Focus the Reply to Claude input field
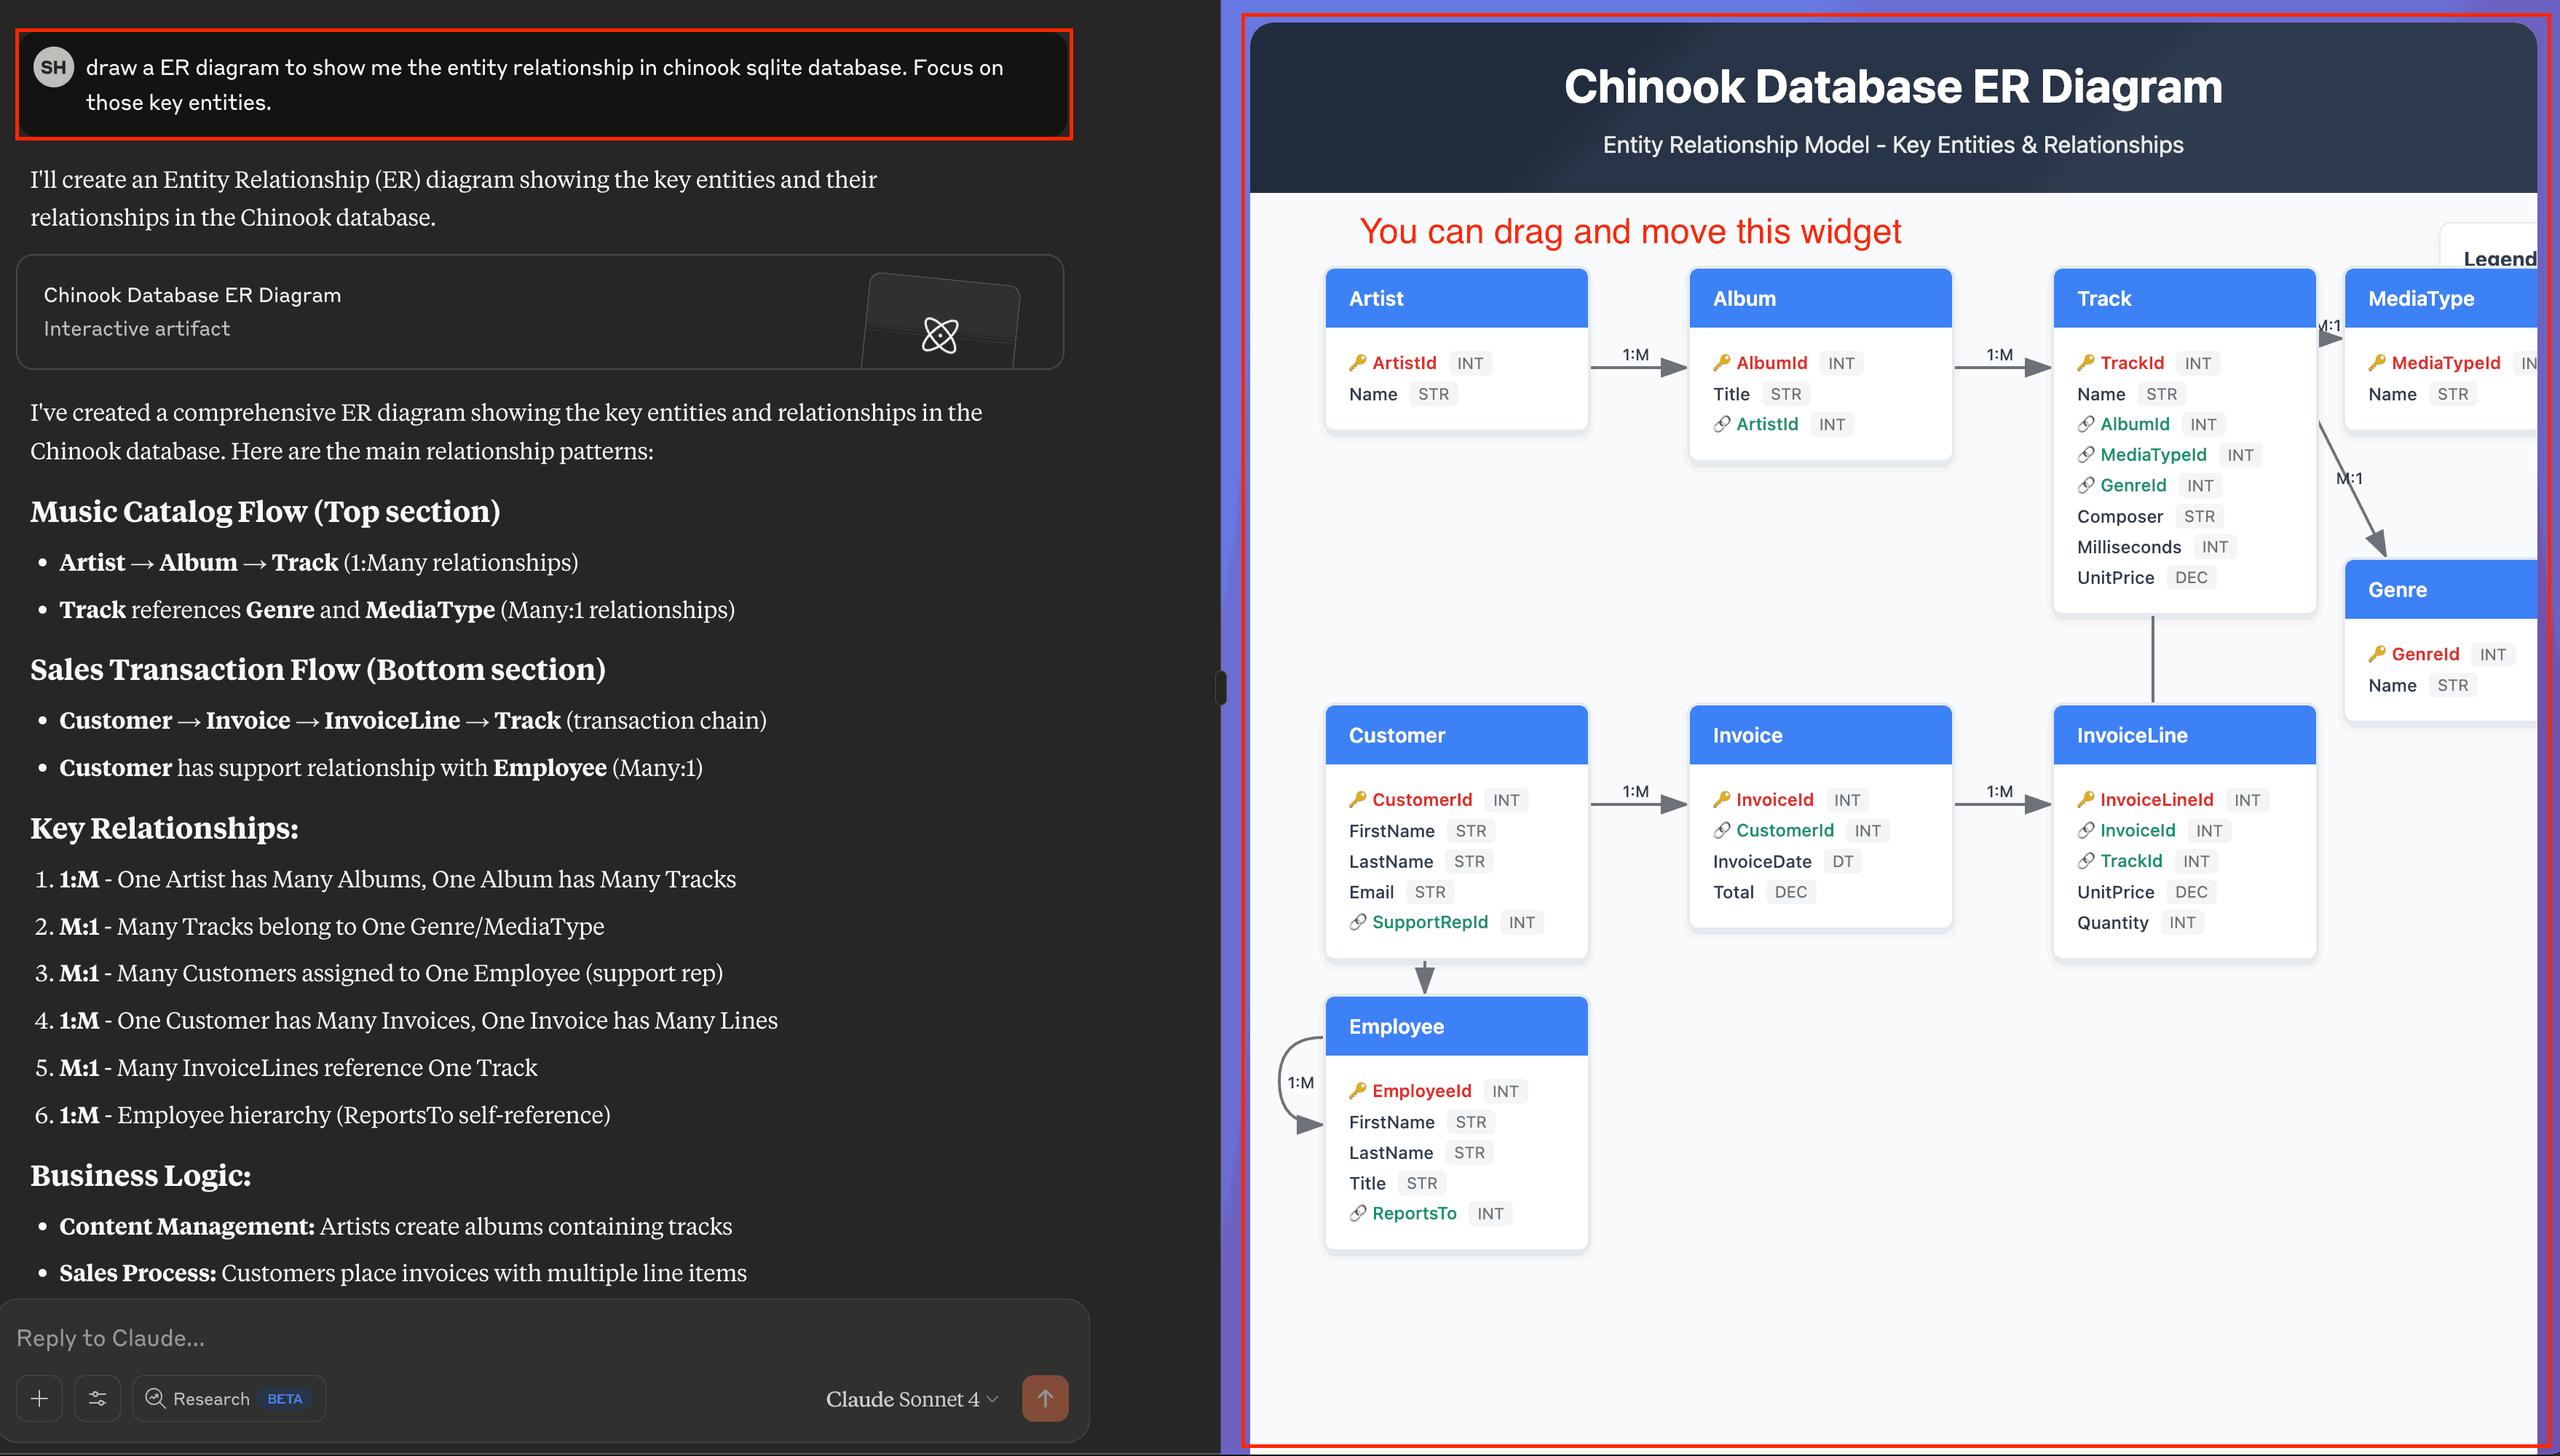Screen dimensions: 2560x1456 coord(540,1338)
